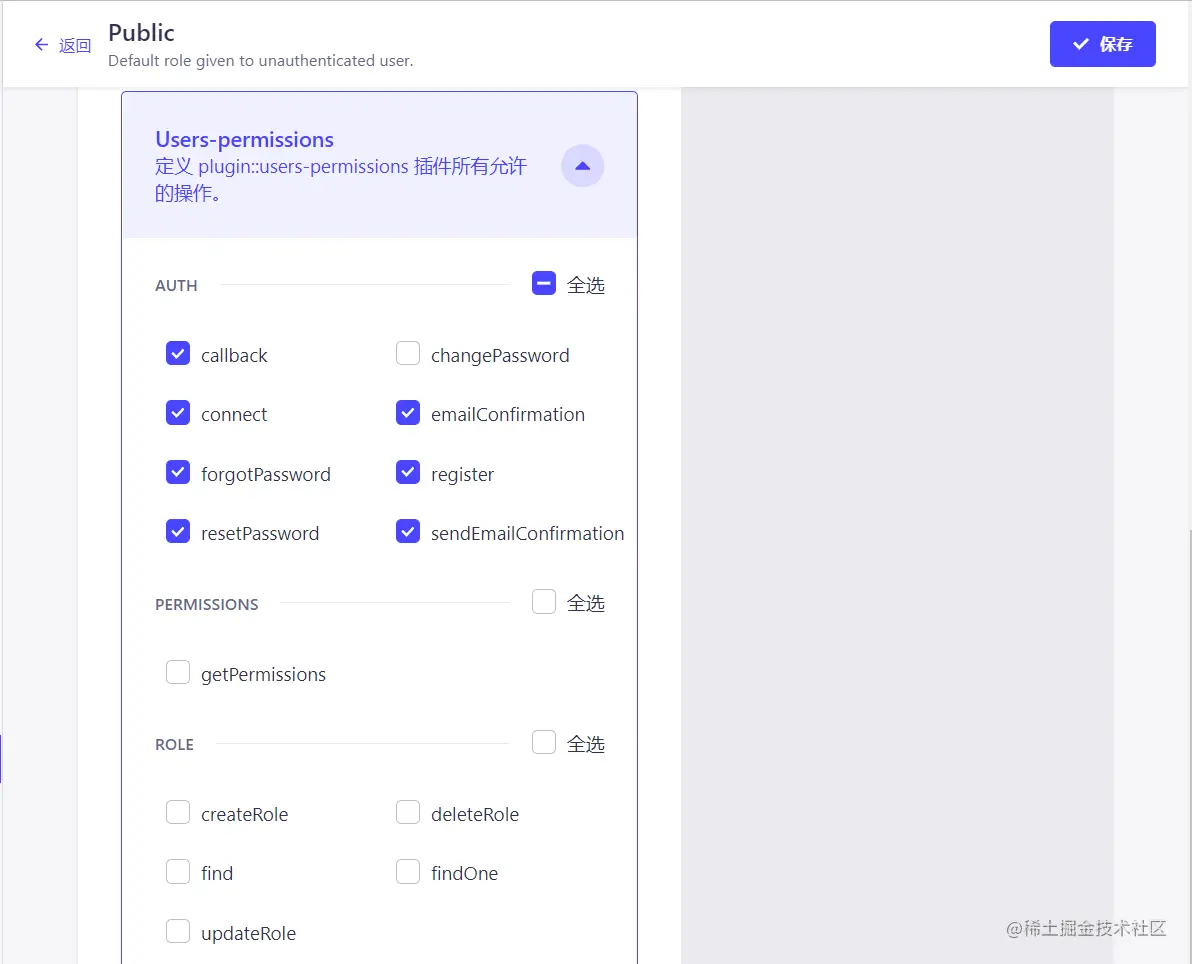Collapse the Users-permissions section
Image resolution: width=1192 pixels, height=964 pixels.
click(x=582, y=166)
